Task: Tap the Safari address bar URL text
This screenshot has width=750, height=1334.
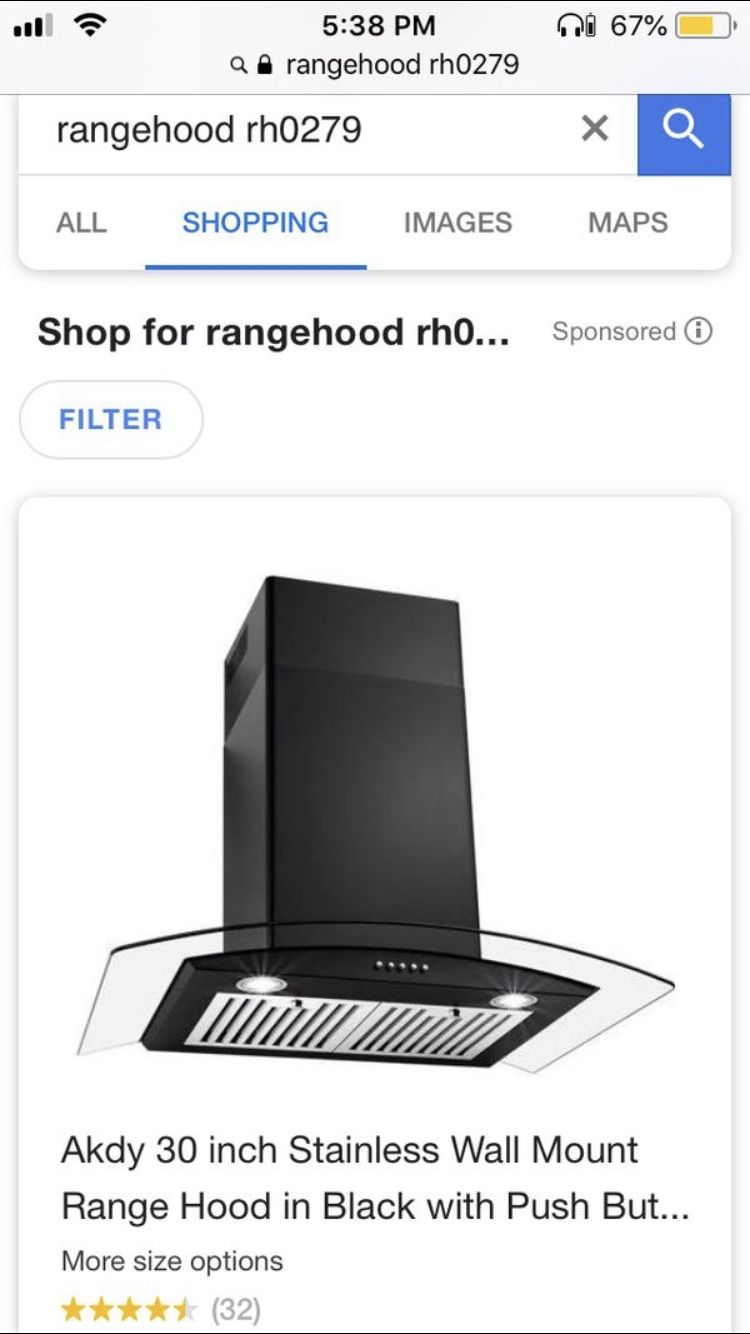Action: [402, 65]
